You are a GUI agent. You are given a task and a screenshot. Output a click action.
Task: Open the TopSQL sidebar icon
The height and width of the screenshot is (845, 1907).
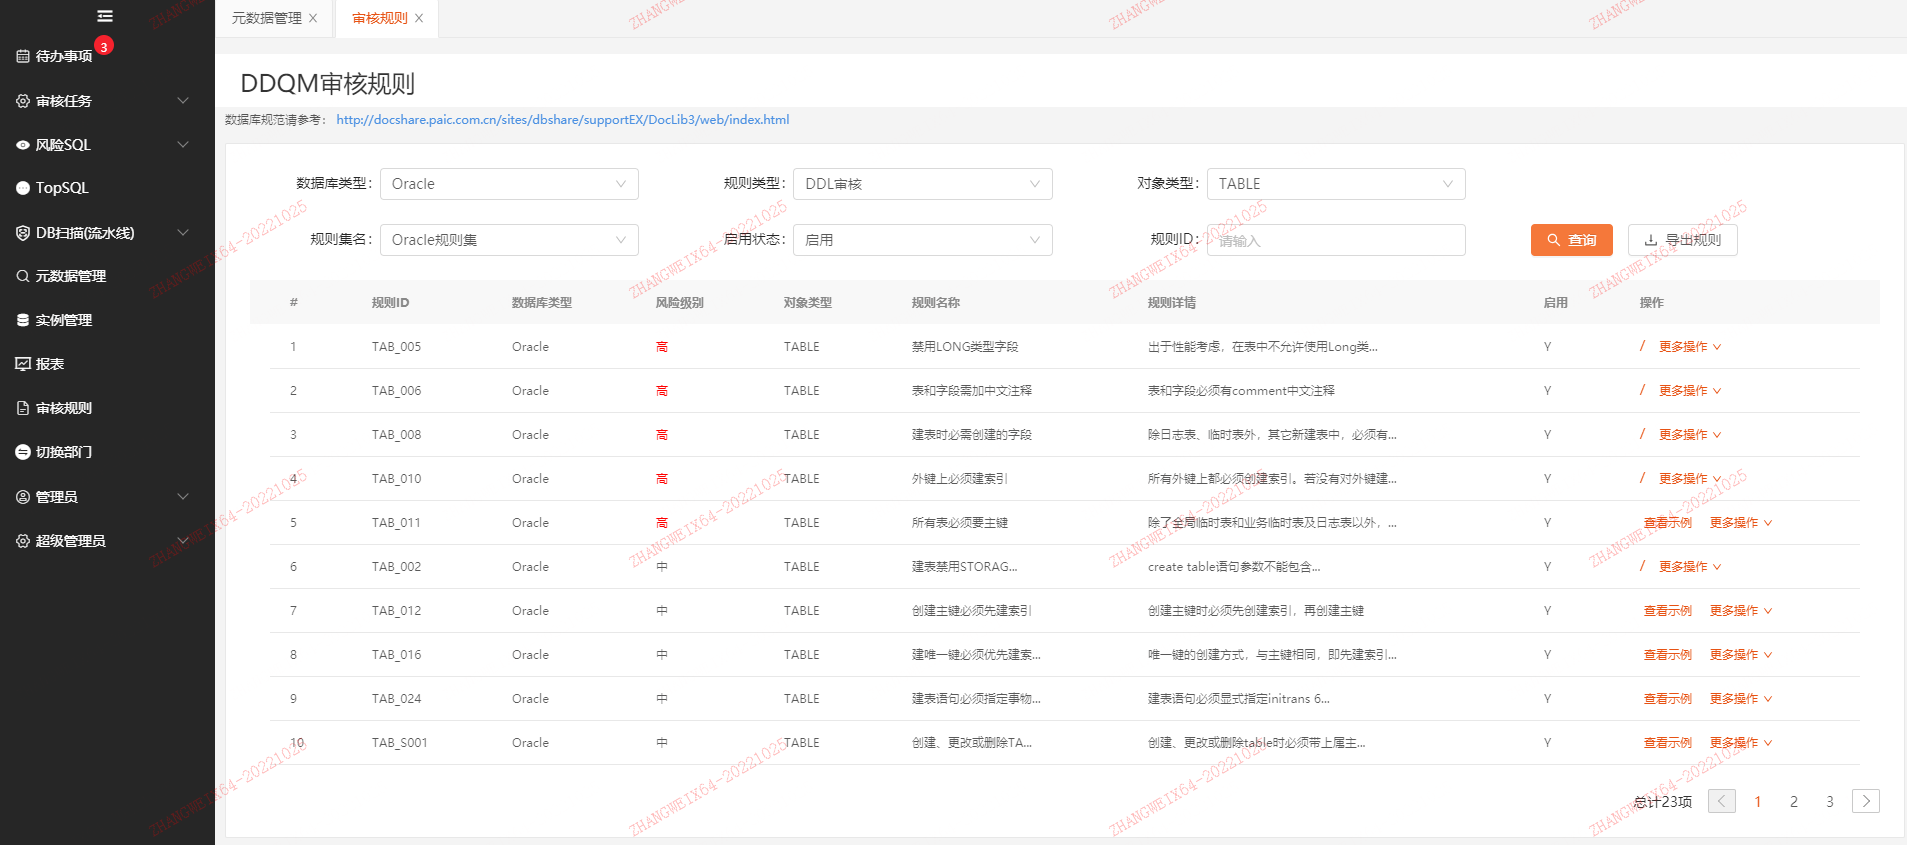tap(23, 188)
